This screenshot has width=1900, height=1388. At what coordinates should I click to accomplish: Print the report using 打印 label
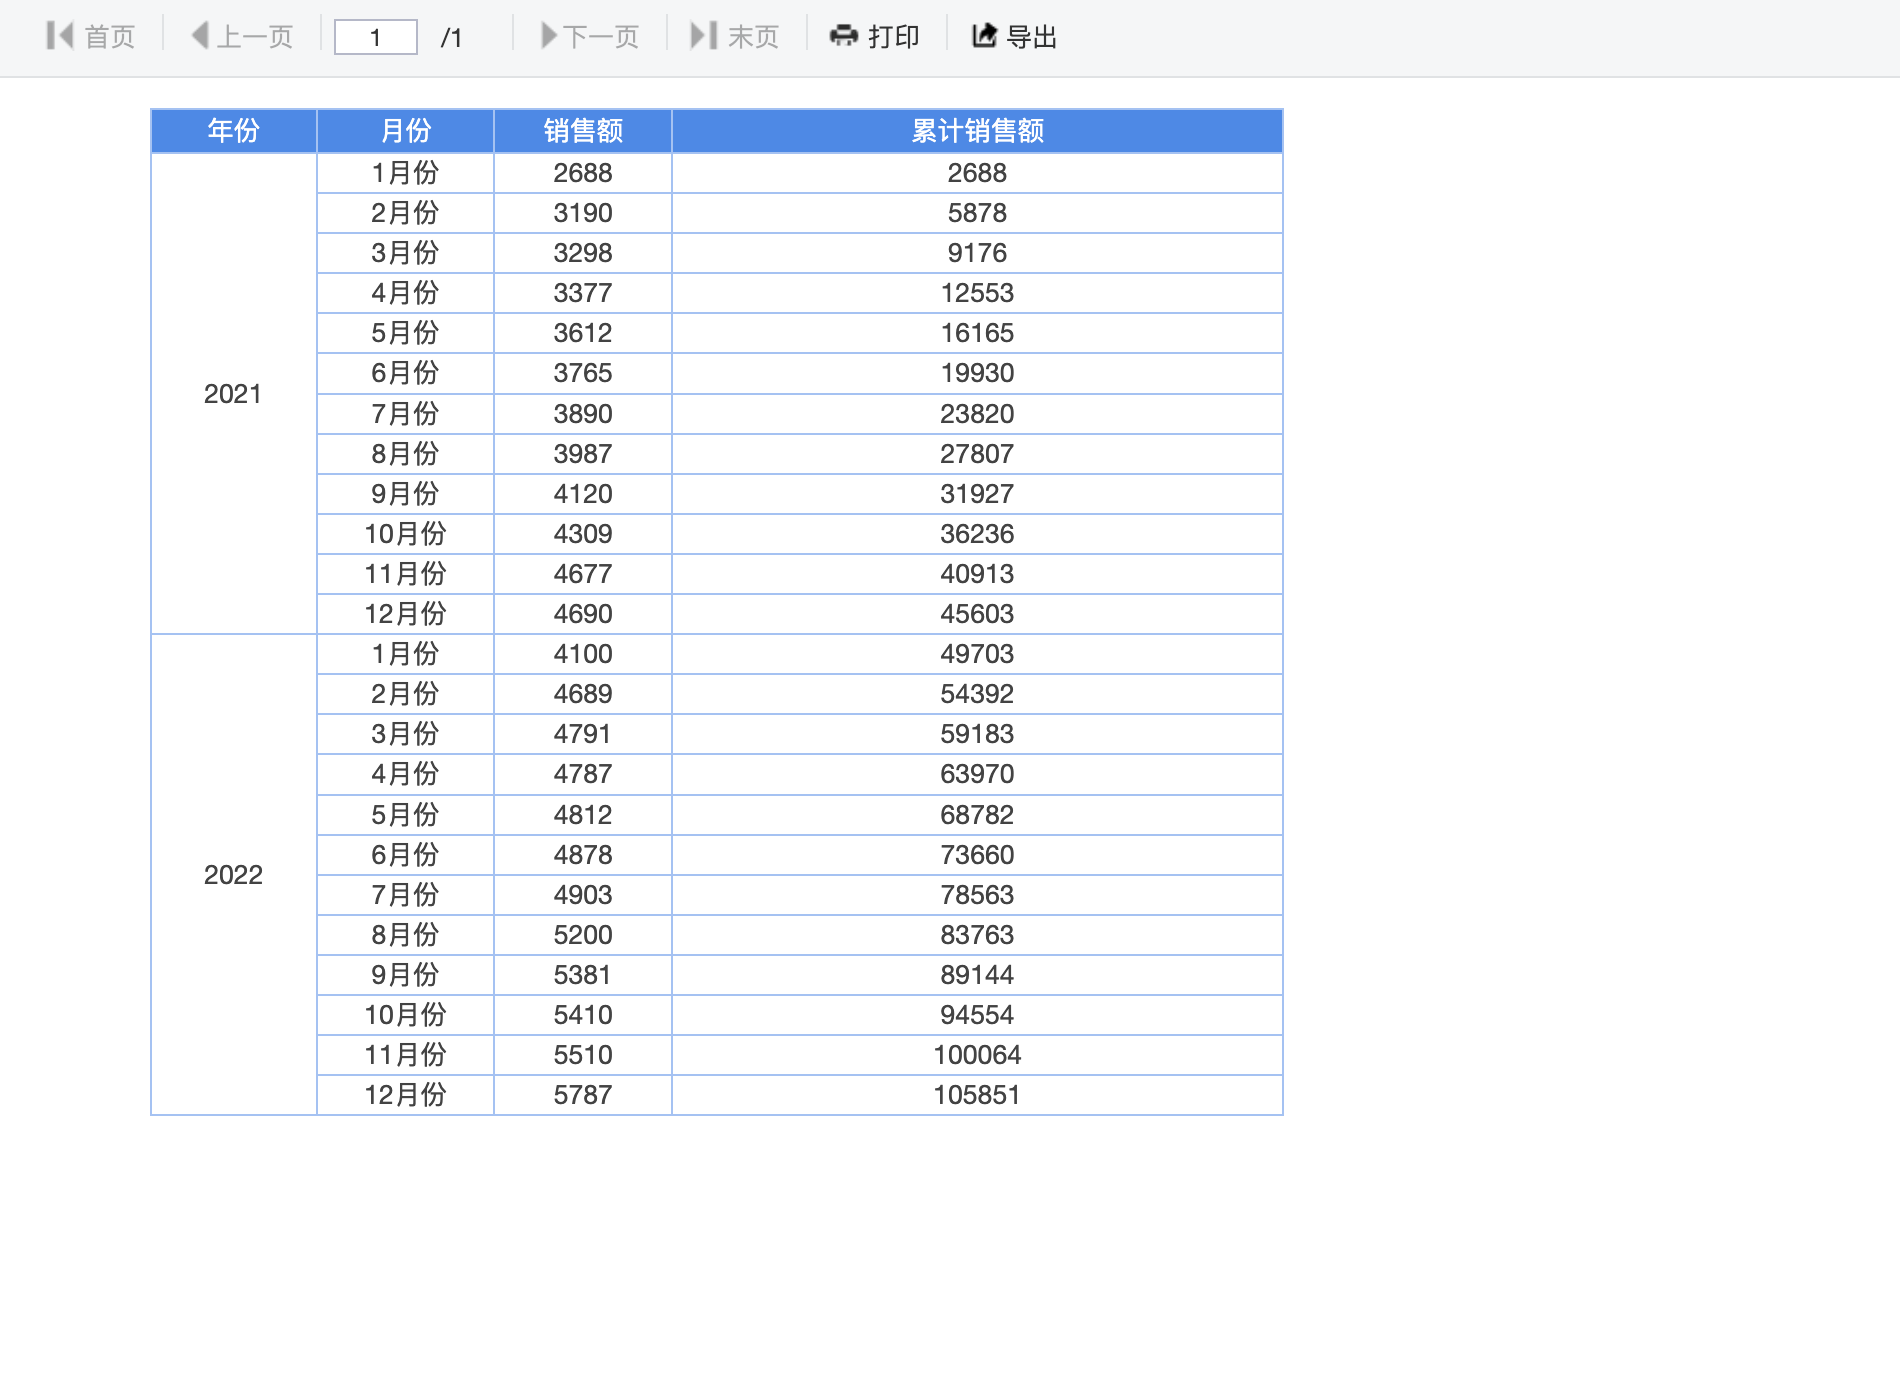pos(894,37)
